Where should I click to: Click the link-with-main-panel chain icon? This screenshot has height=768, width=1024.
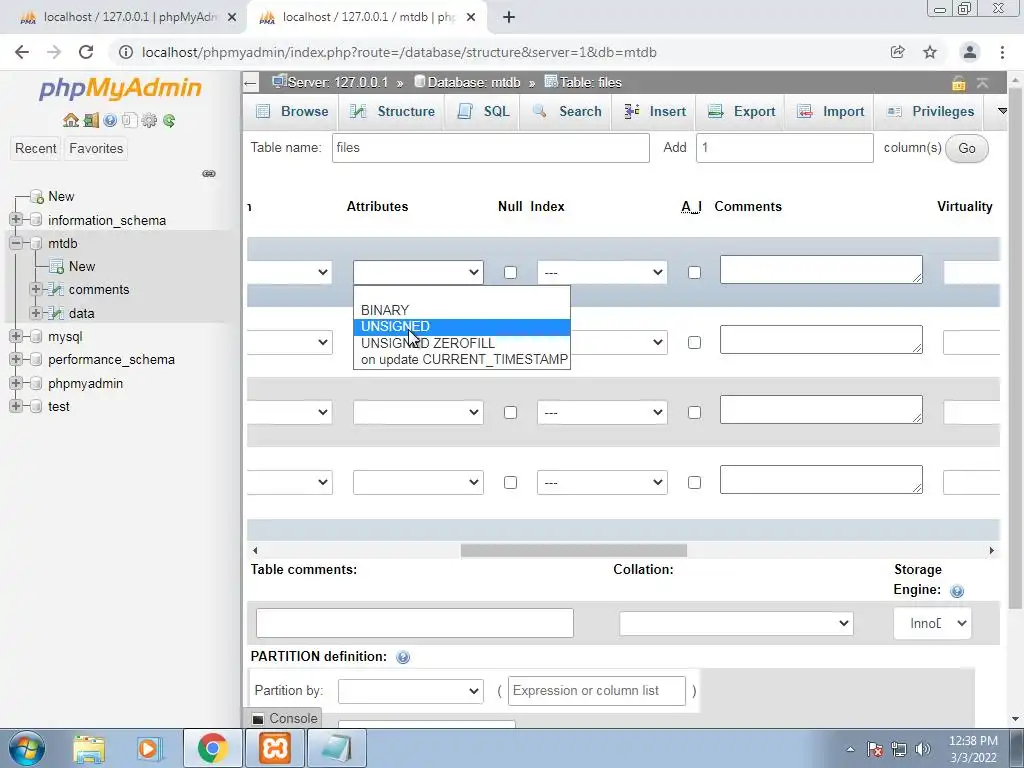coord(209,174)
